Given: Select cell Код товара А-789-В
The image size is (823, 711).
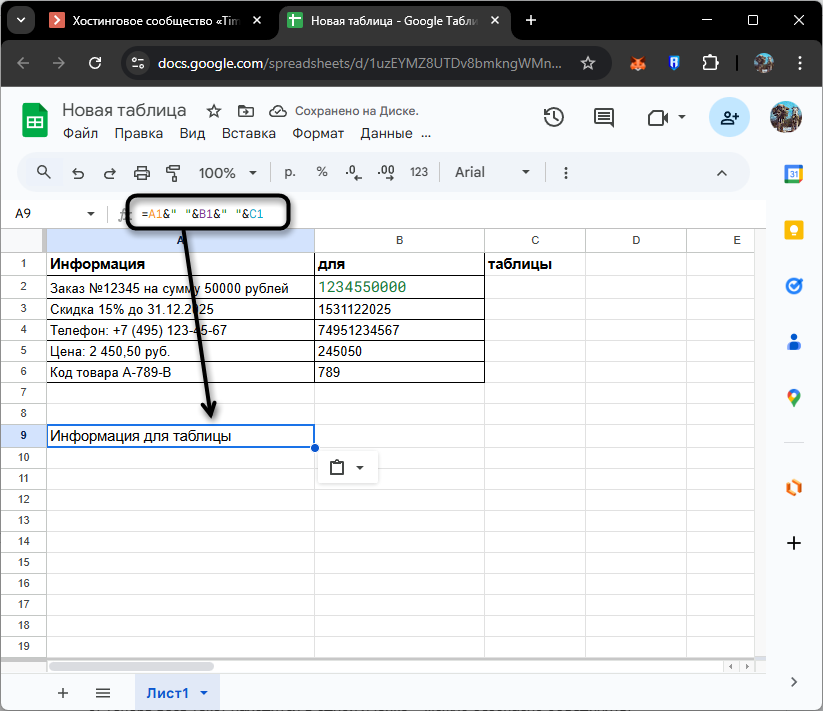Looking at the screenshot, I should tap(181, 372).
